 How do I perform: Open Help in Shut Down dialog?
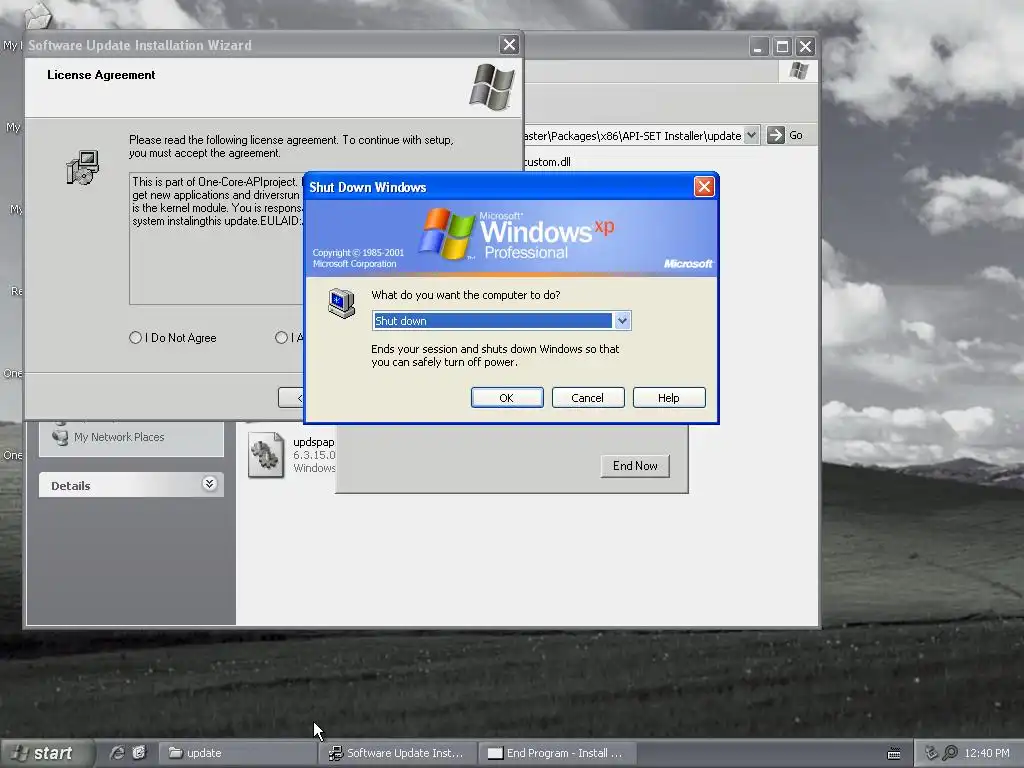669,398
